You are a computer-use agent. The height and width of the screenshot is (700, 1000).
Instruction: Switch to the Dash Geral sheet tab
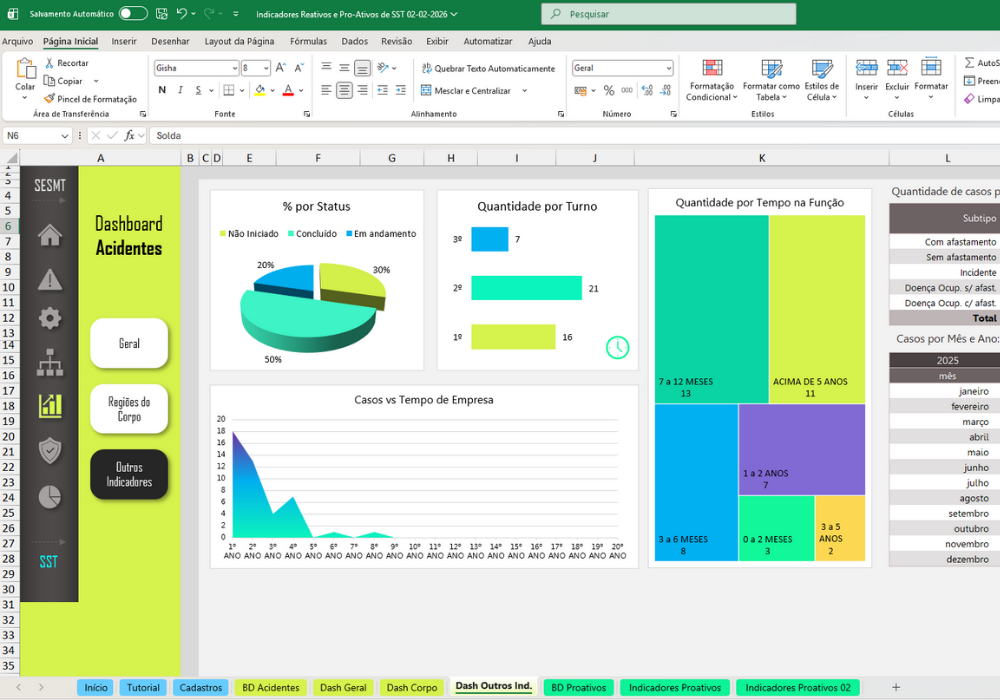click(x=343, y=687)
